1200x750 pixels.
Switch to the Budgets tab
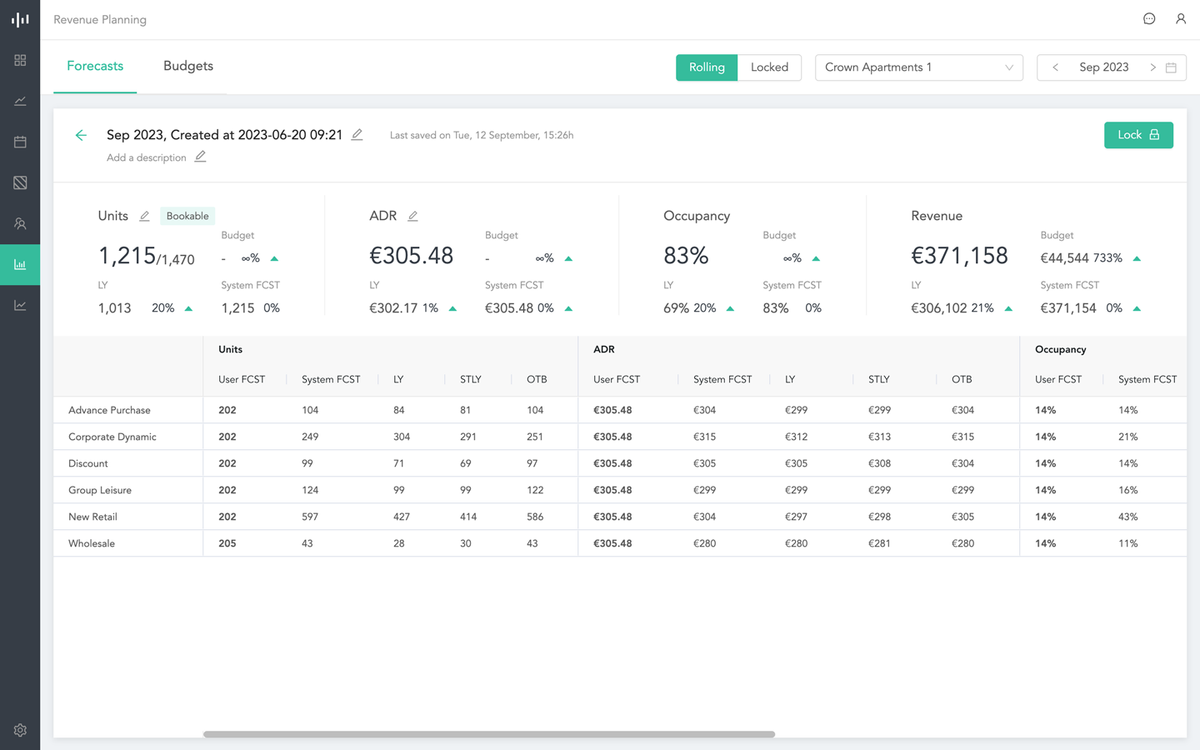[x=188, y=66]
